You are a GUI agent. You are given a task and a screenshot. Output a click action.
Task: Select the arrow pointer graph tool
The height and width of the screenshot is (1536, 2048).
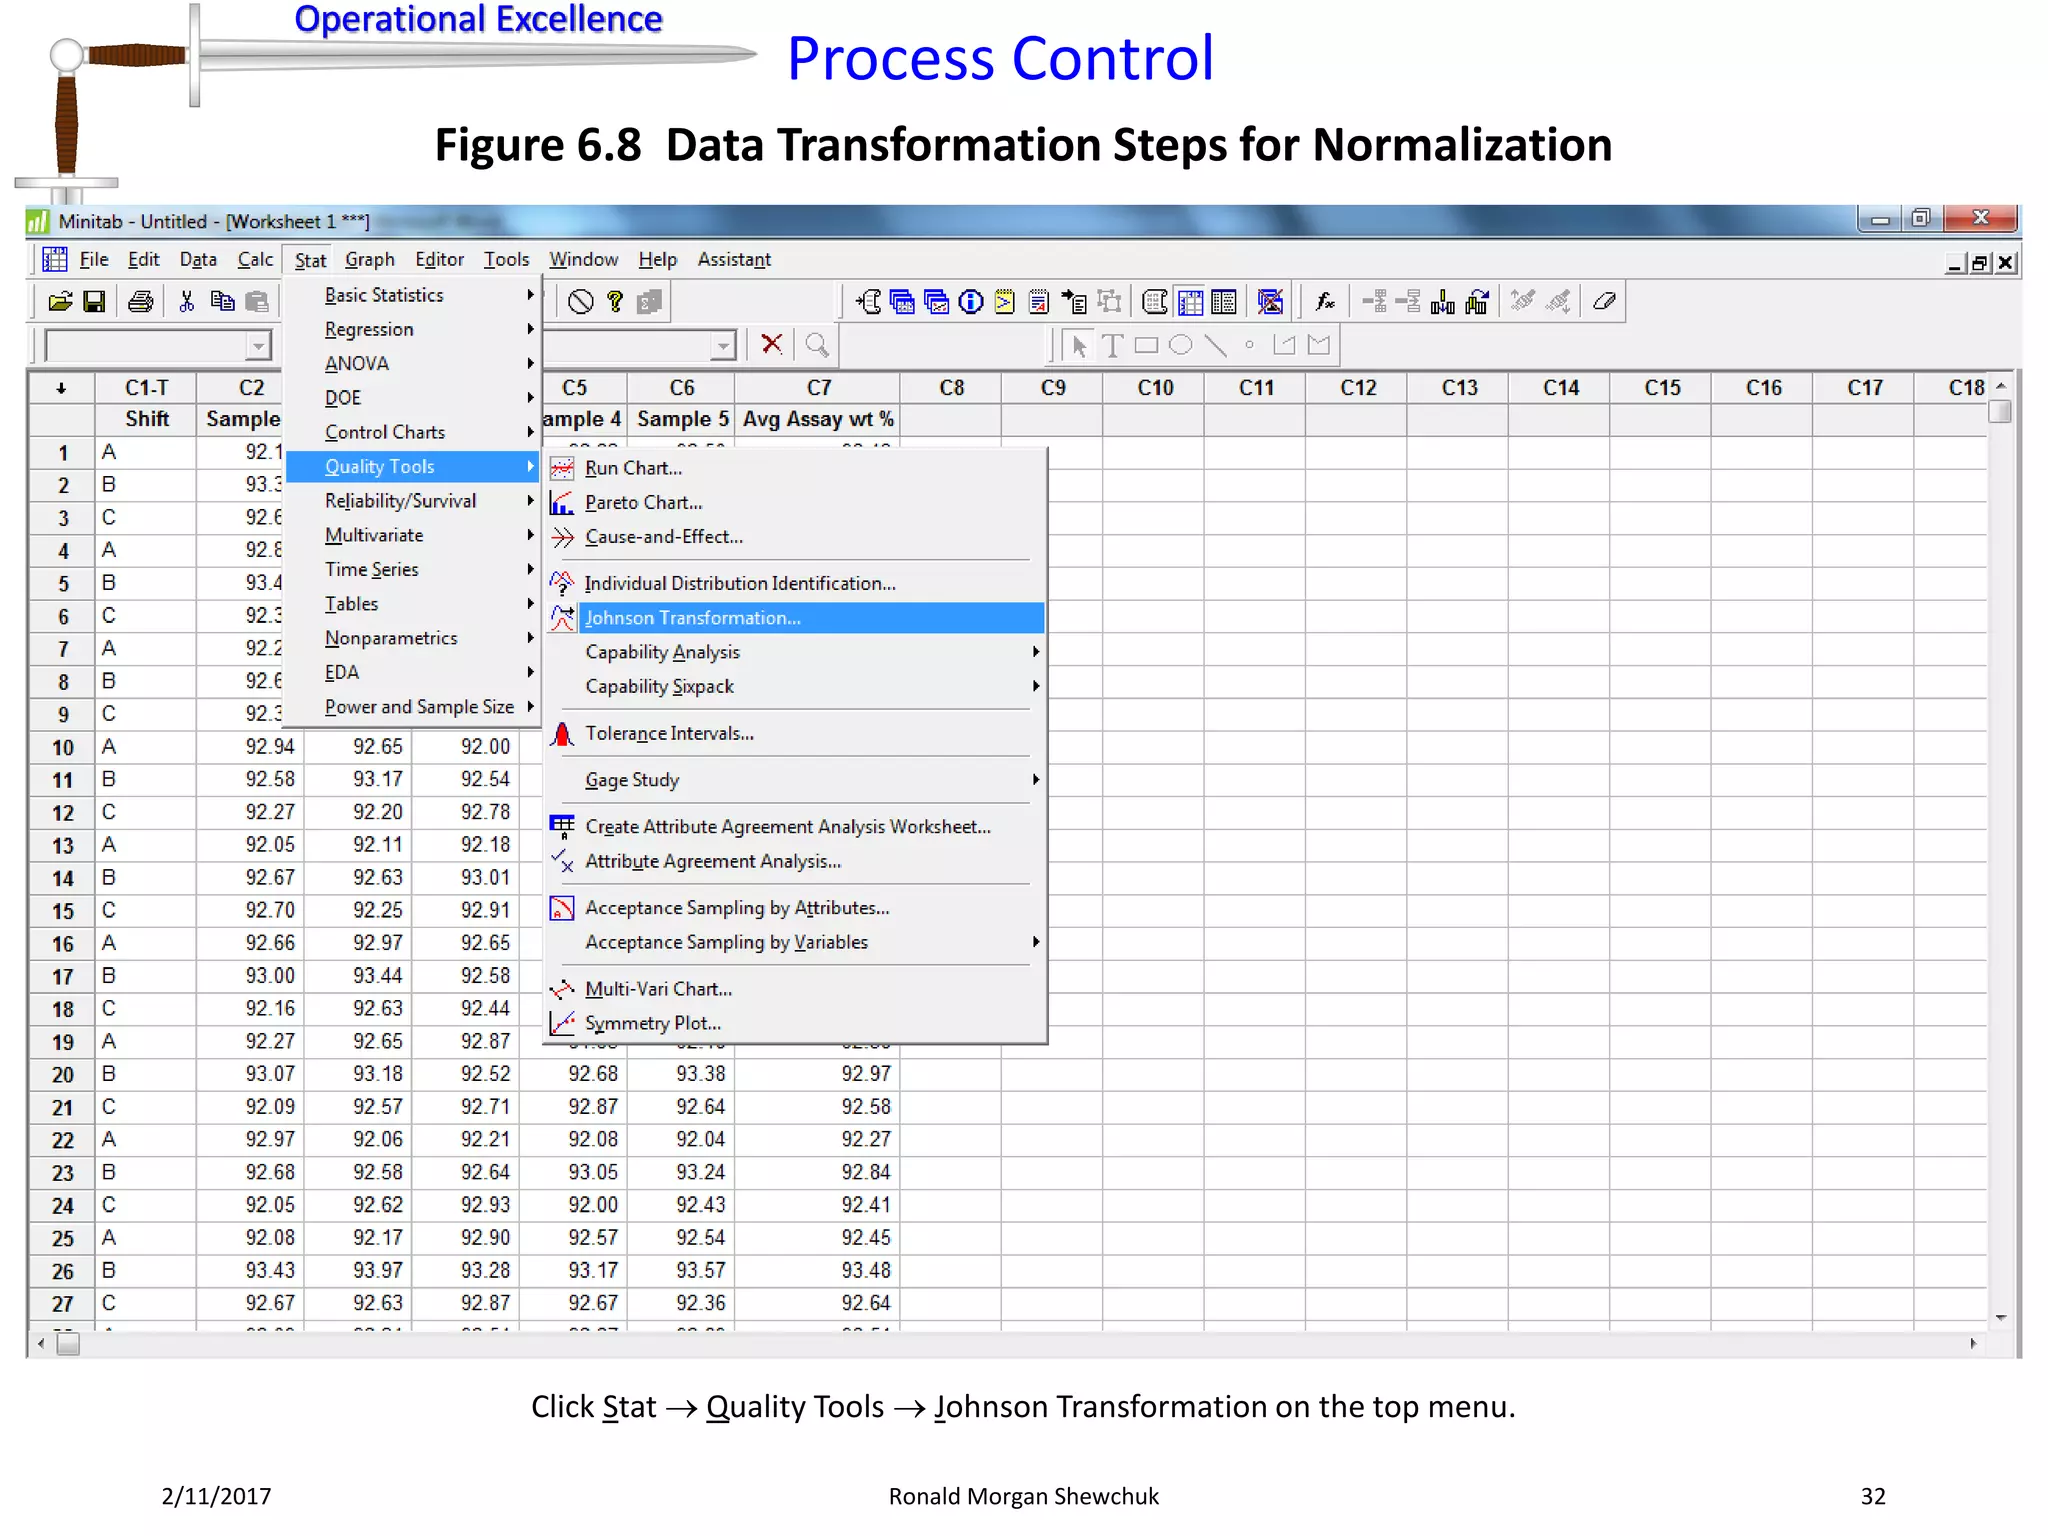point(1078,346)
